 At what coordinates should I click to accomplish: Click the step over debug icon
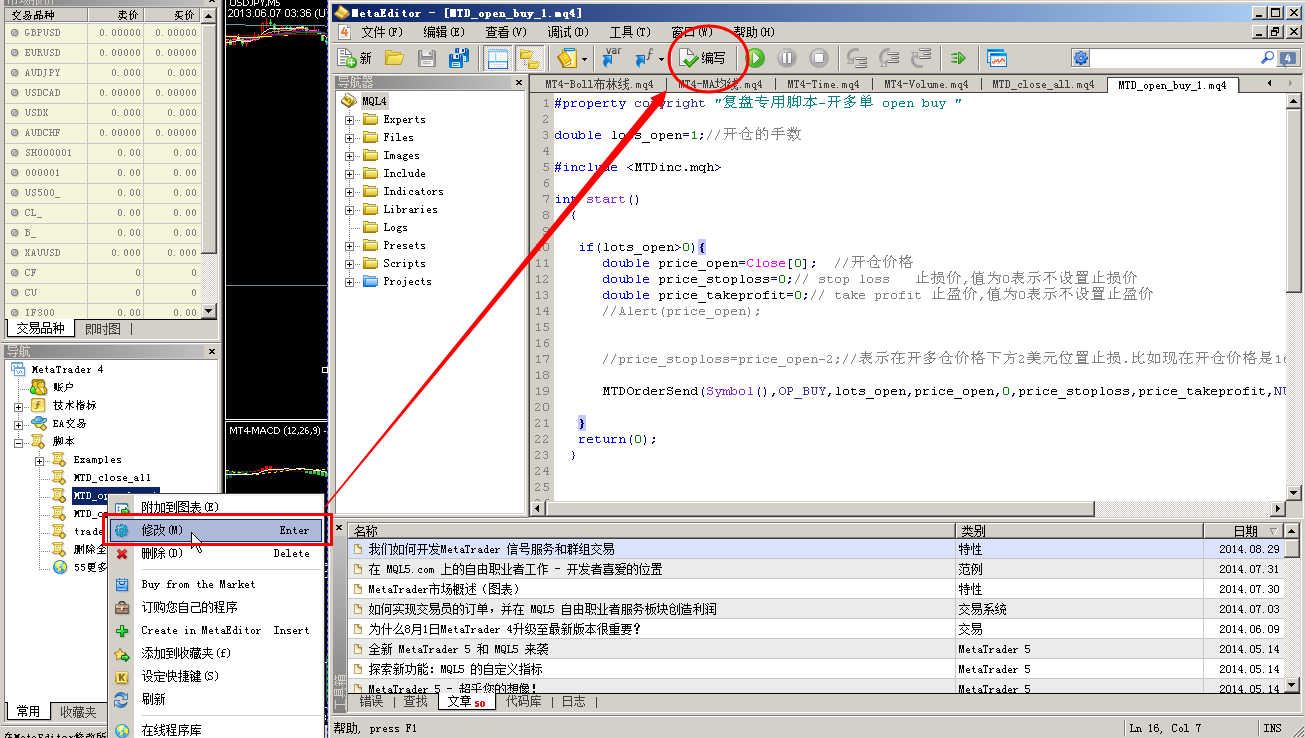[x=889, y=58]
